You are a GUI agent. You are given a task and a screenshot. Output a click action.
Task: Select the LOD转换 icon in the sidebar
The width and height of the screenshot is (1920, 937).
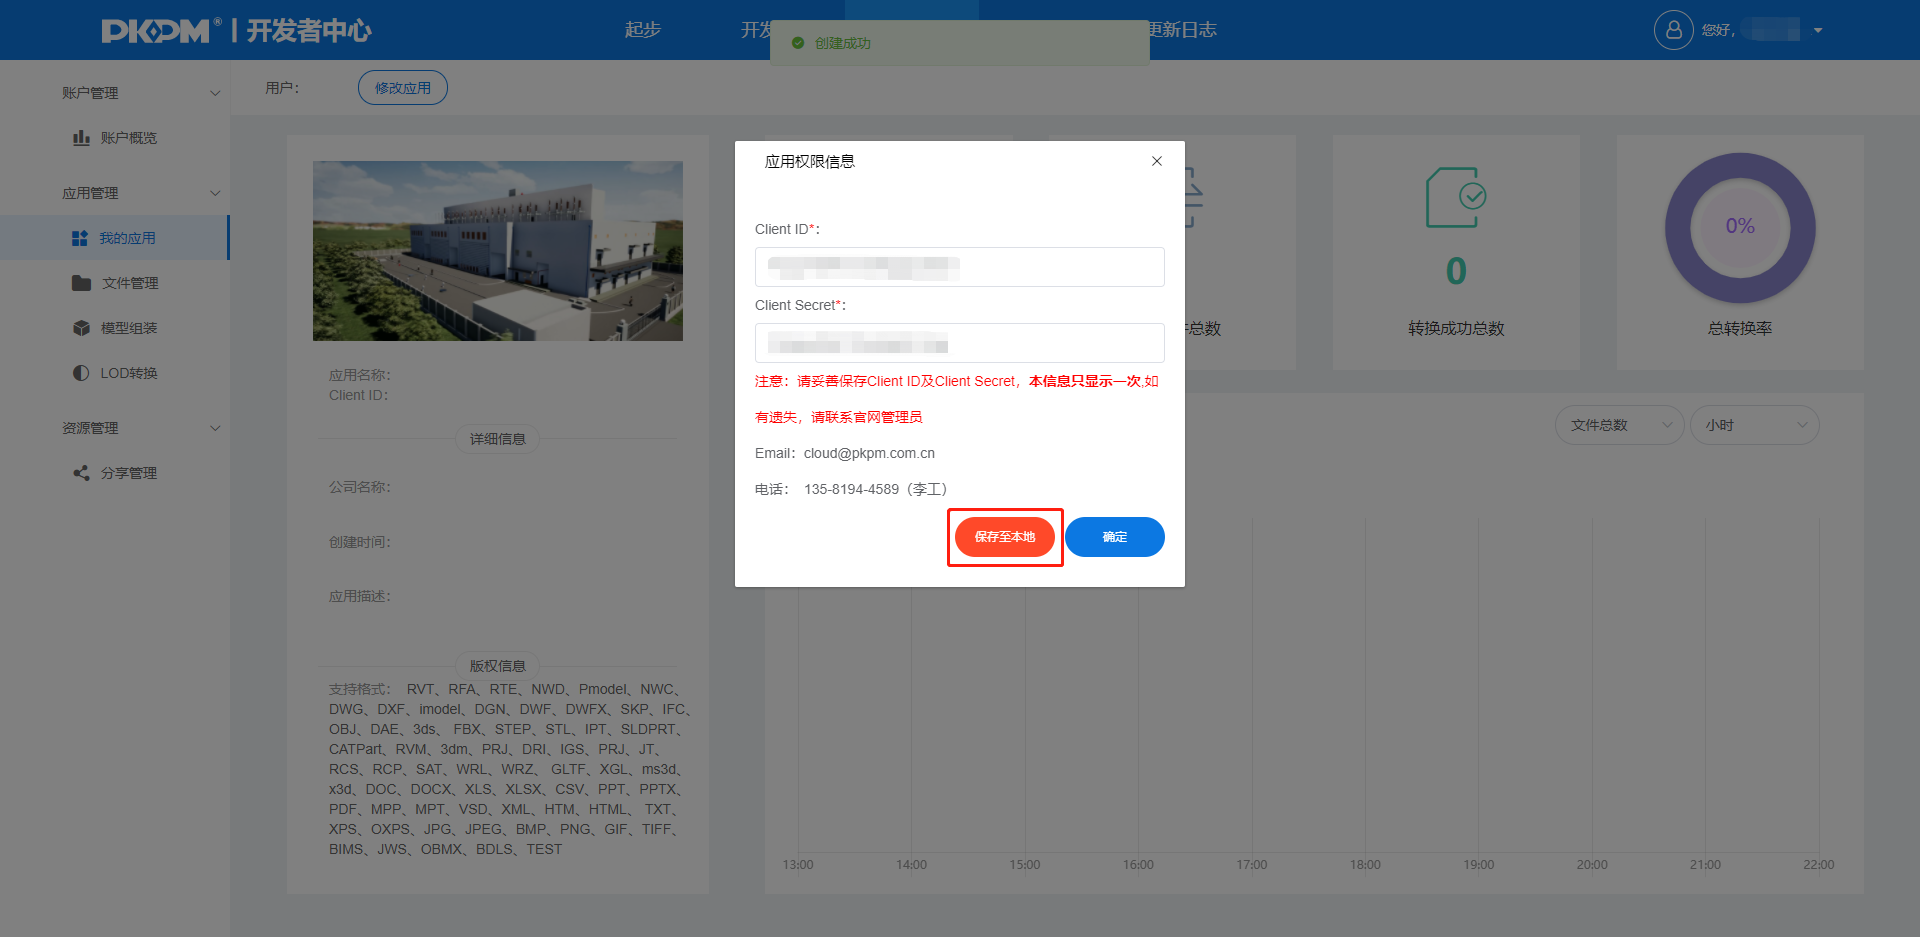(80, 372)
